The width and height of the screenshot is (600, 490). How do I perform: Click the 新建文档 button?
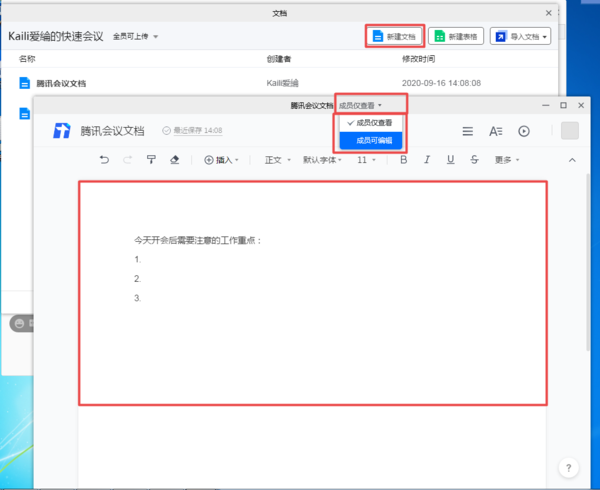(x=394, y=37)
